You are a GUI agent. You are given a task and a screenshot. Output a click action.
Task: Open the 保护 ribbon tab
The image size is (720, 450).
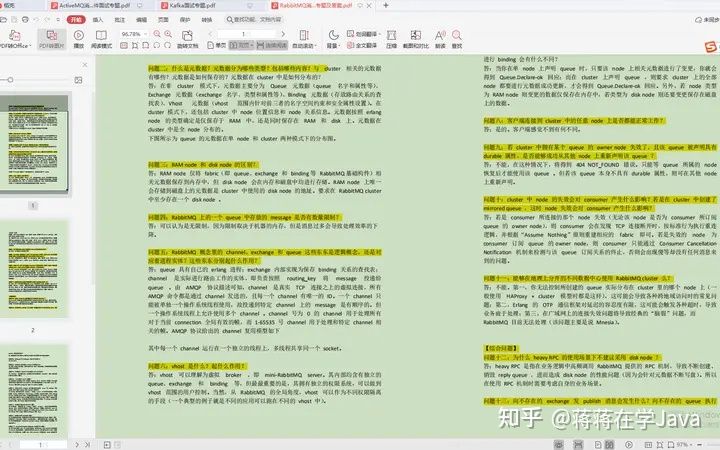coord(185,20)
